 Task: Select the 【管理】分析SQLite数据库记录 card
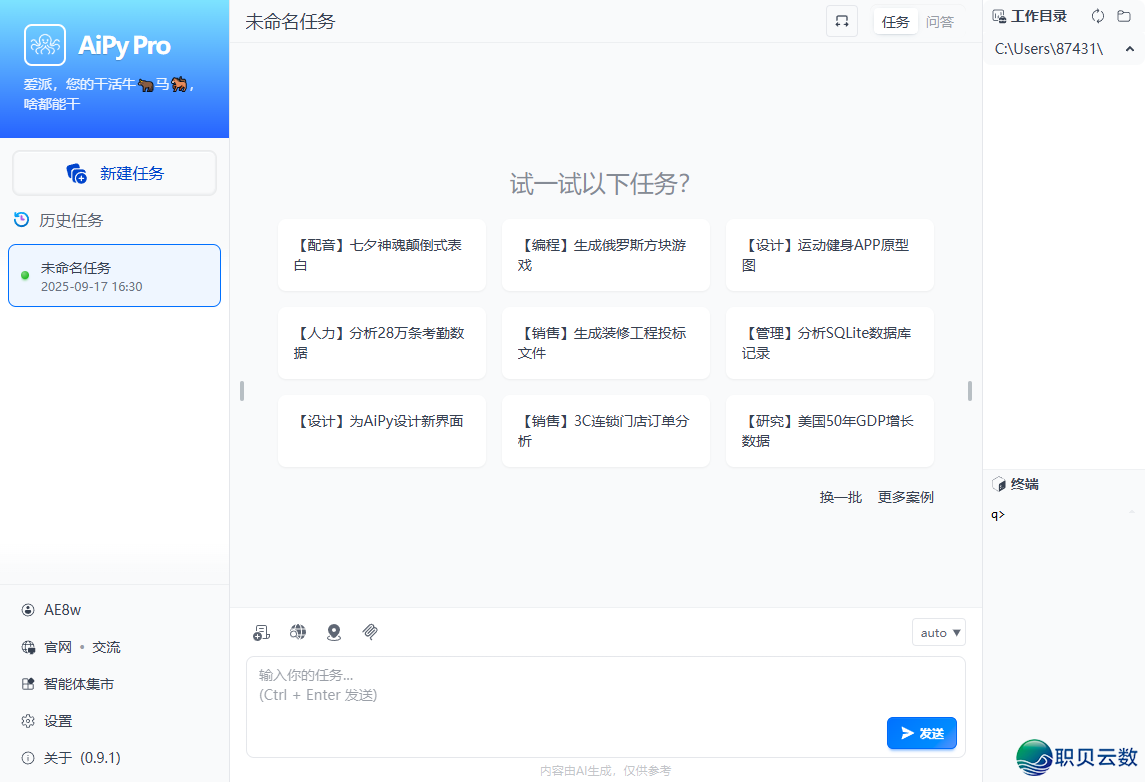[830, 342]
